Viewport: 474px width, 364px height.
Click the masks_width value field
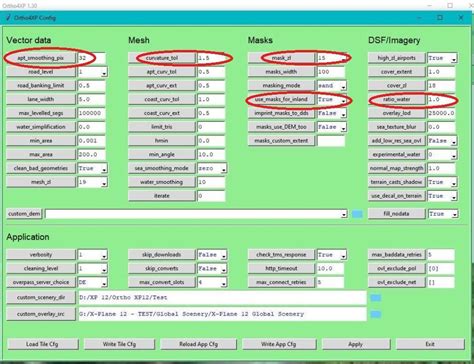(331, 72)
